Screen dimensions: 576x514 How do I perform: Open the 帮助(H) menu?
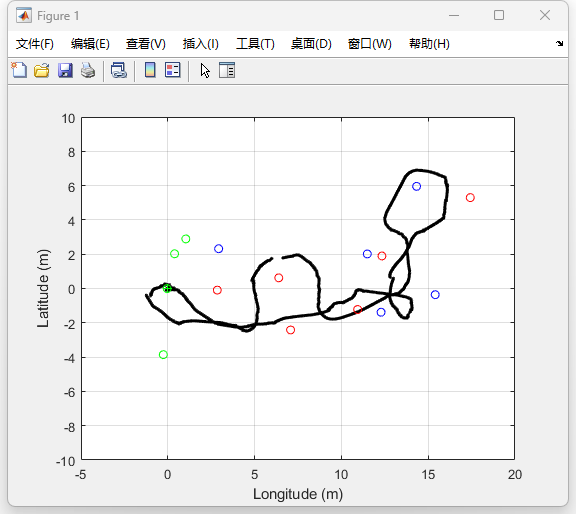click(x=429, y=44)
